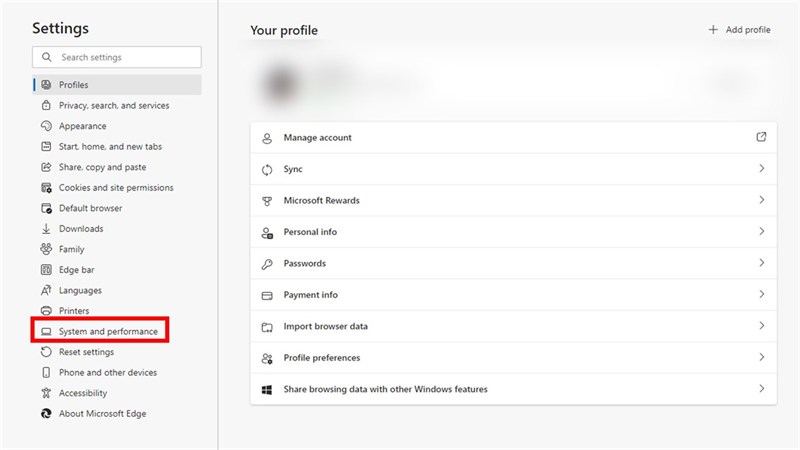Click the Languages icon

46,290
